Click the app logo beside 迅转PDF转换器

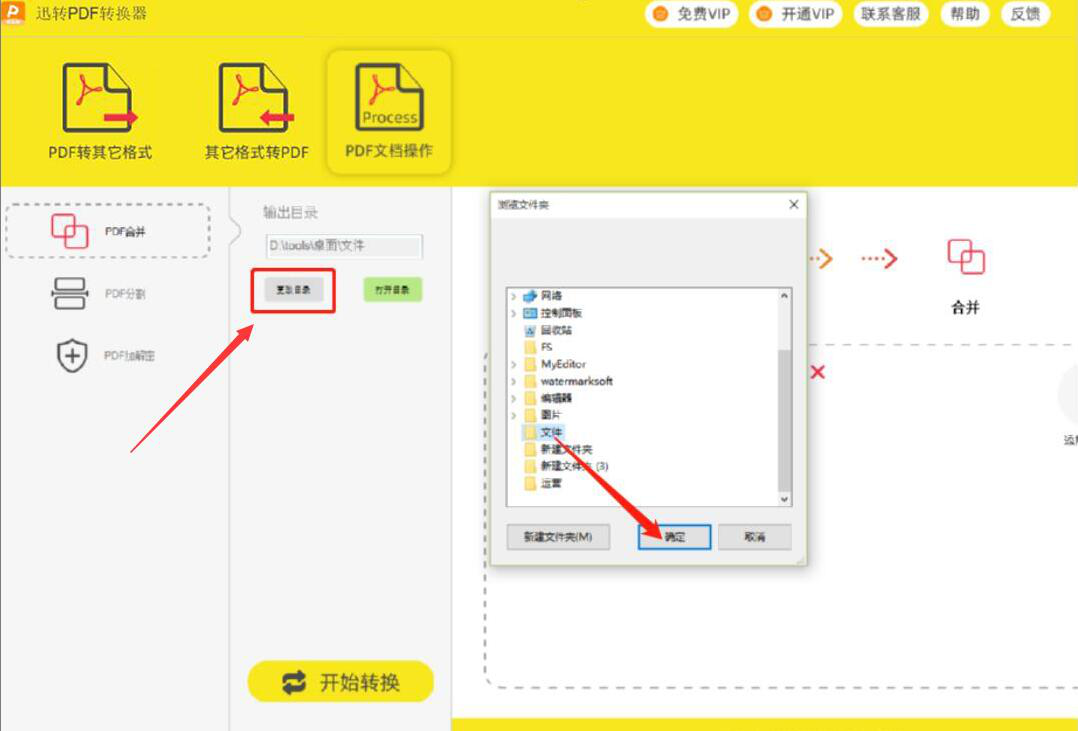(13, 12)
